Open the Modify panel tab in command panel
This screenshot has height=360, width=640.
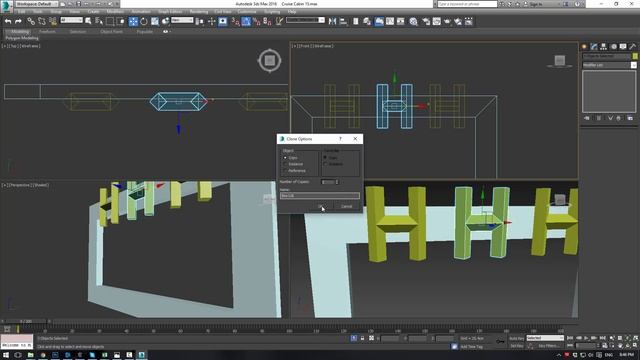(594, 47)
